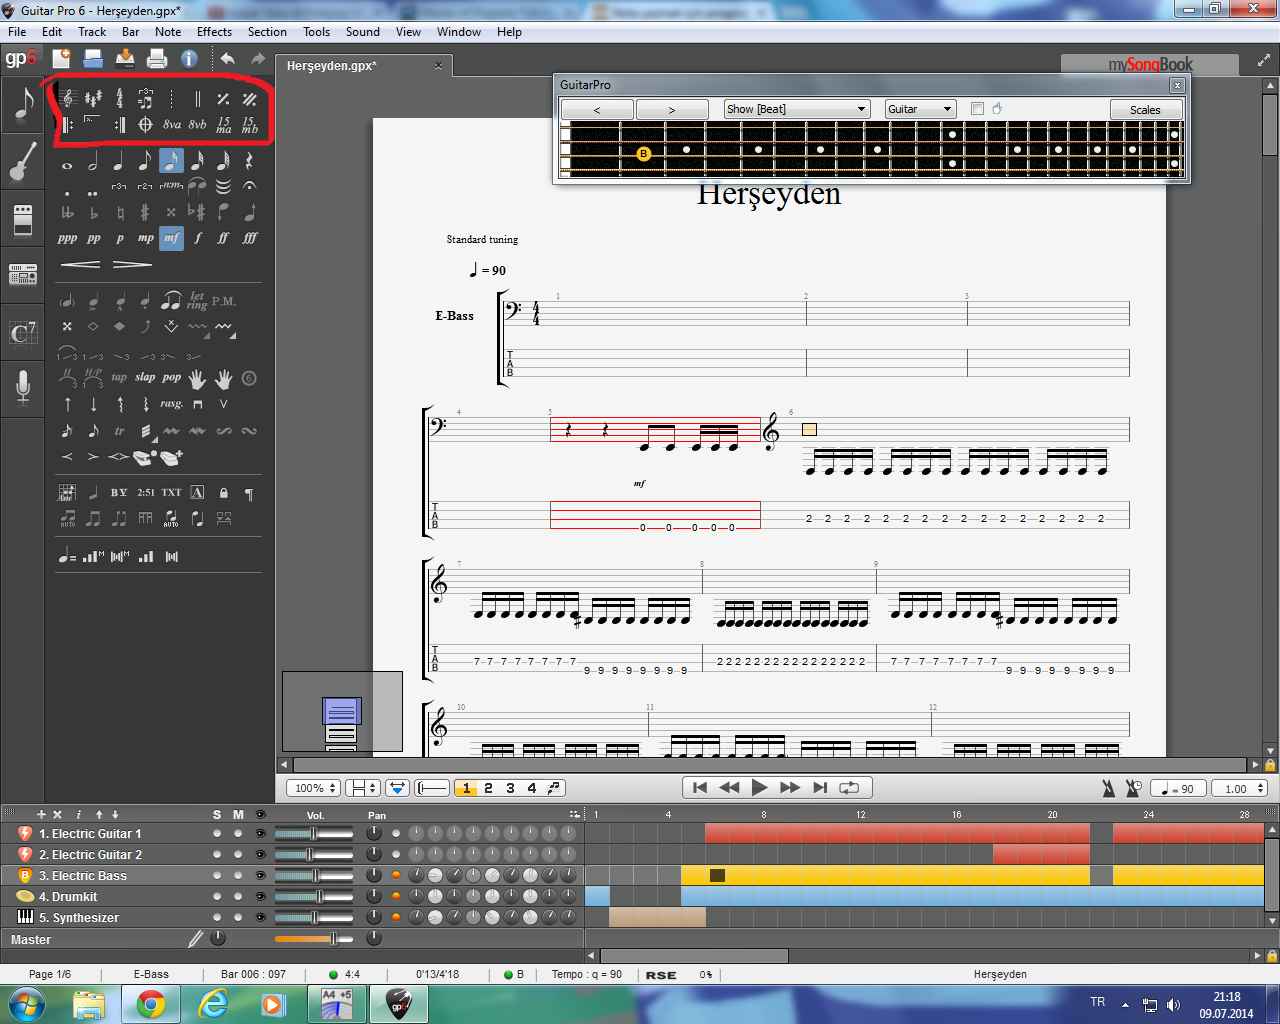Open the File menu
1280x1024 pixels.
point(17,32)
